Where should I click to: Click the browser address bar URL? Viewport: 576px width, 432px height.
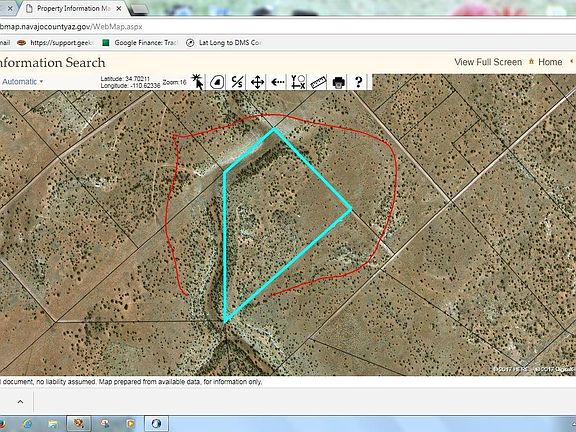[71, 27]
